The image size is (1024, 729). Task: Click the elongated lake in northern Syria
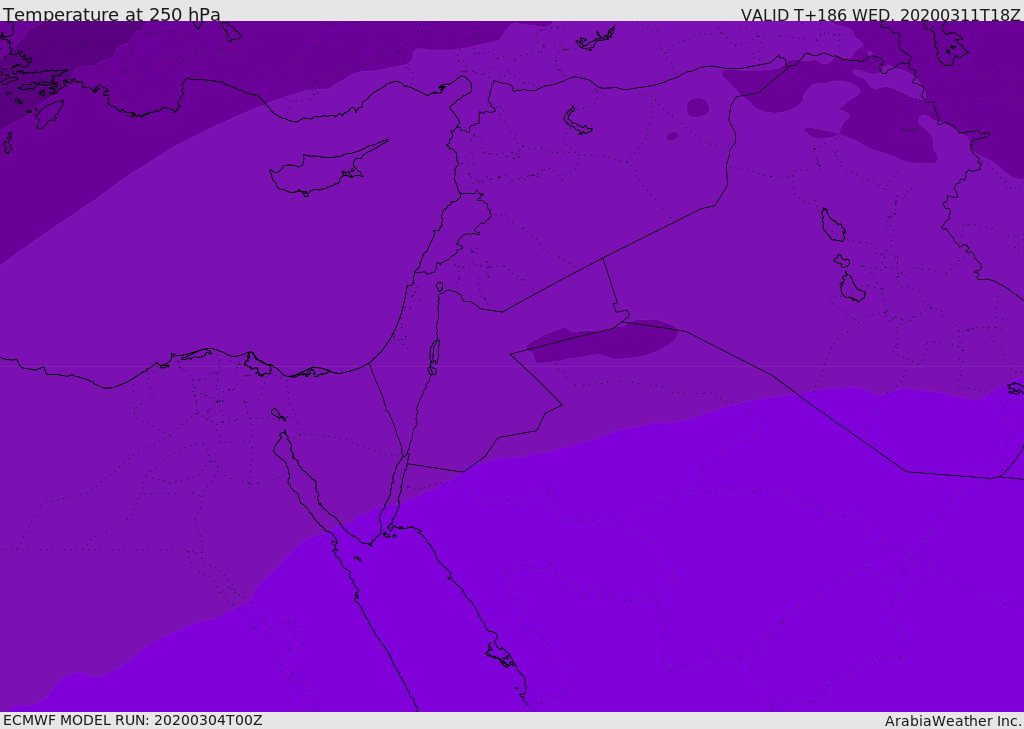[x=577, y=121]
